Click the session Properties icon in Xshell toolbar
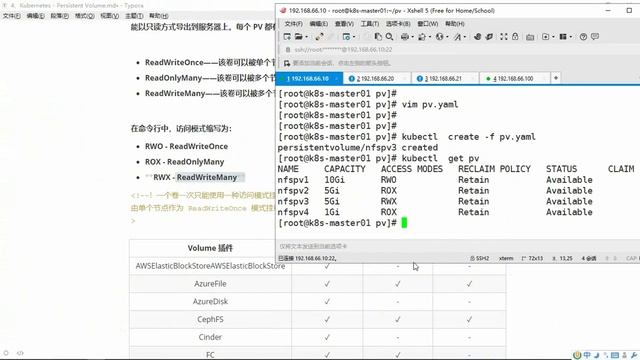The height and width of the screenshot is (360, 640). pyautogui.click(x=346, y=37)
